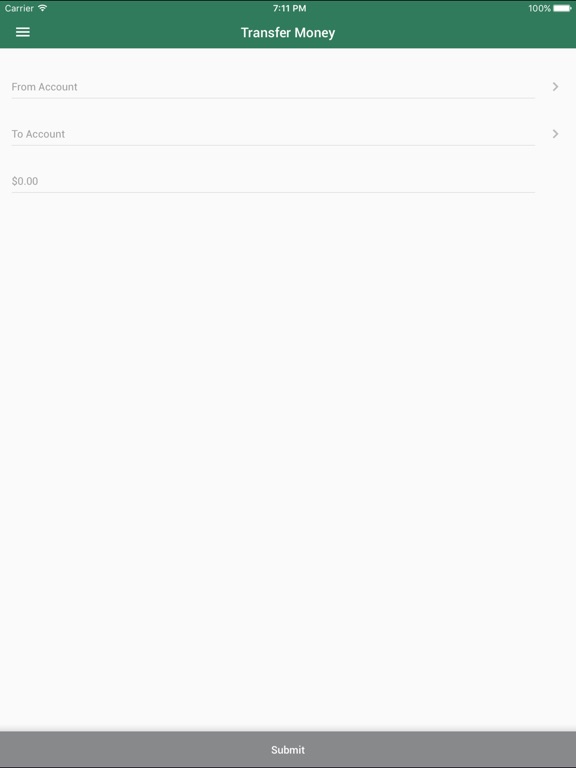Click the blank area below amount field

(288, 460)
